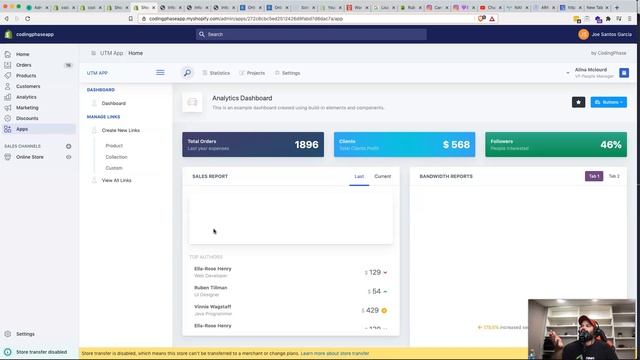This screenshot has width=640, height=360.
Task: Open Joe Santos Garcia account menu
Action: pos(605,34)
